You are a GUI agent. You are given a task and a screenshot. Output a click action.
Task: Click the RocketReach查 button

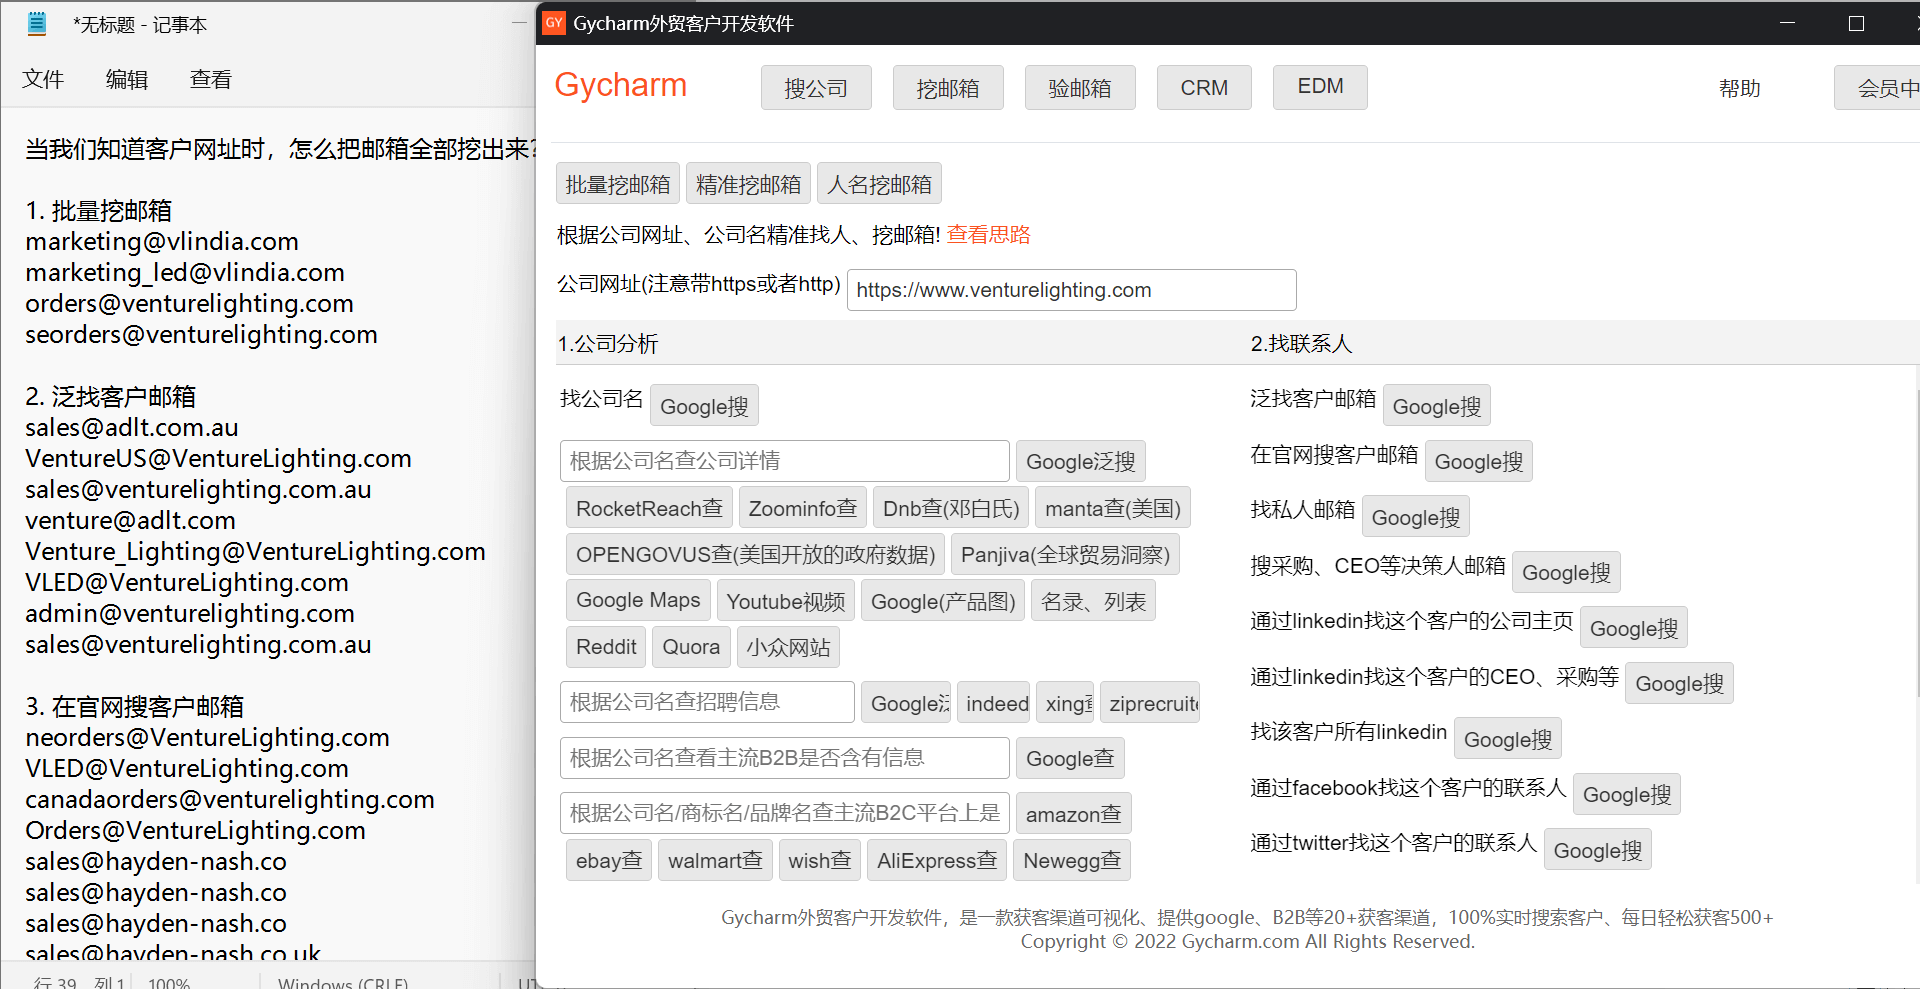(x=649, y=508)
